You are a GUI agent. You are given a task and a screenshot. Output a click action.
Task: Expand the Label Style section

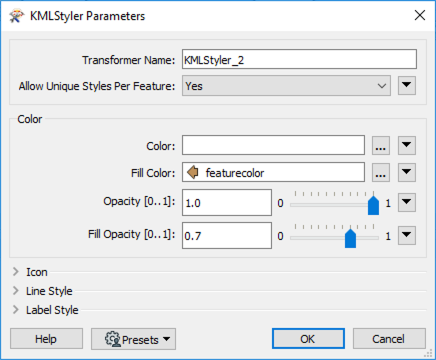click(16, 310)
